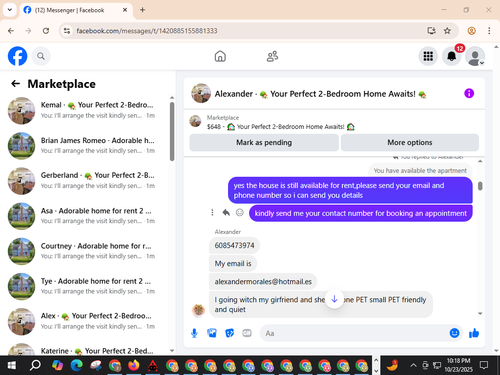Open Facebook search magnifier
Viewport: 500px width, 375px height.
pyautogui.click(x=41, y=56)
